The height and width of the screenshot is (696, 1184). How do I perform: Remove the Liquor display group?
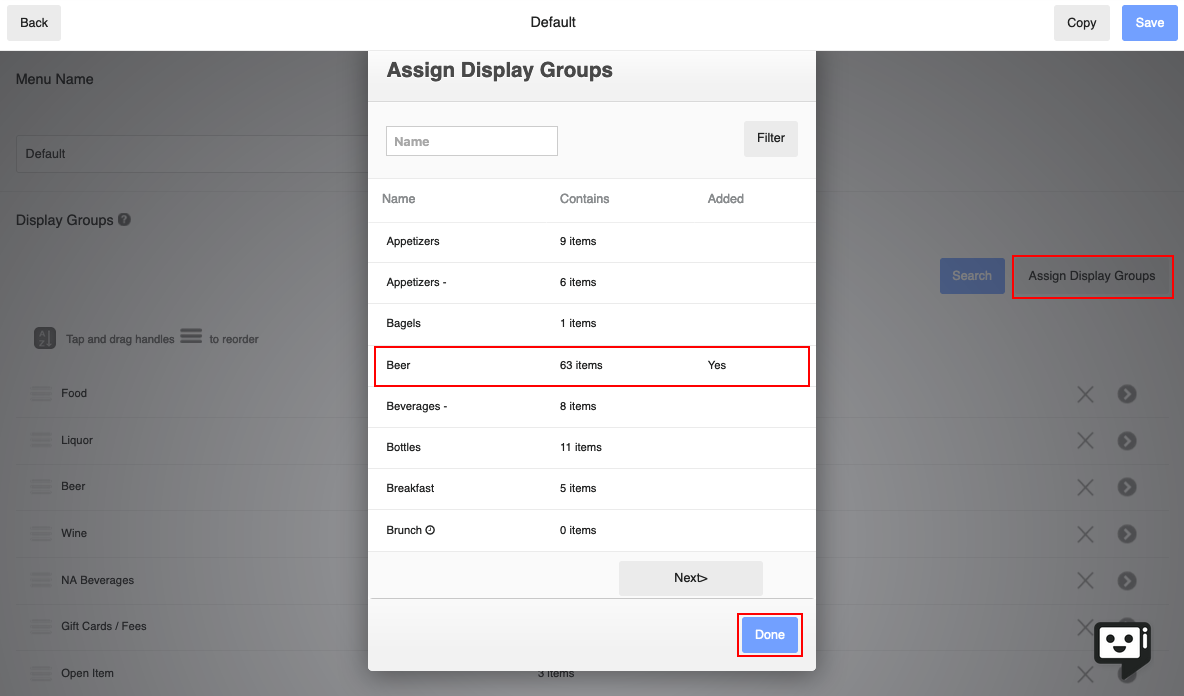(x=1085, y=440)
